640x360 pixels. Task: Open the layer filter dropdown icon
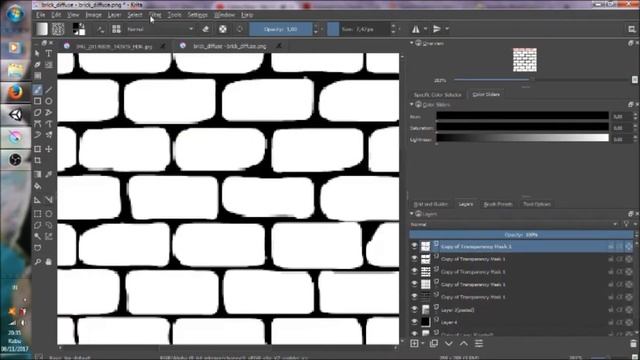click(x=627, y=224)
